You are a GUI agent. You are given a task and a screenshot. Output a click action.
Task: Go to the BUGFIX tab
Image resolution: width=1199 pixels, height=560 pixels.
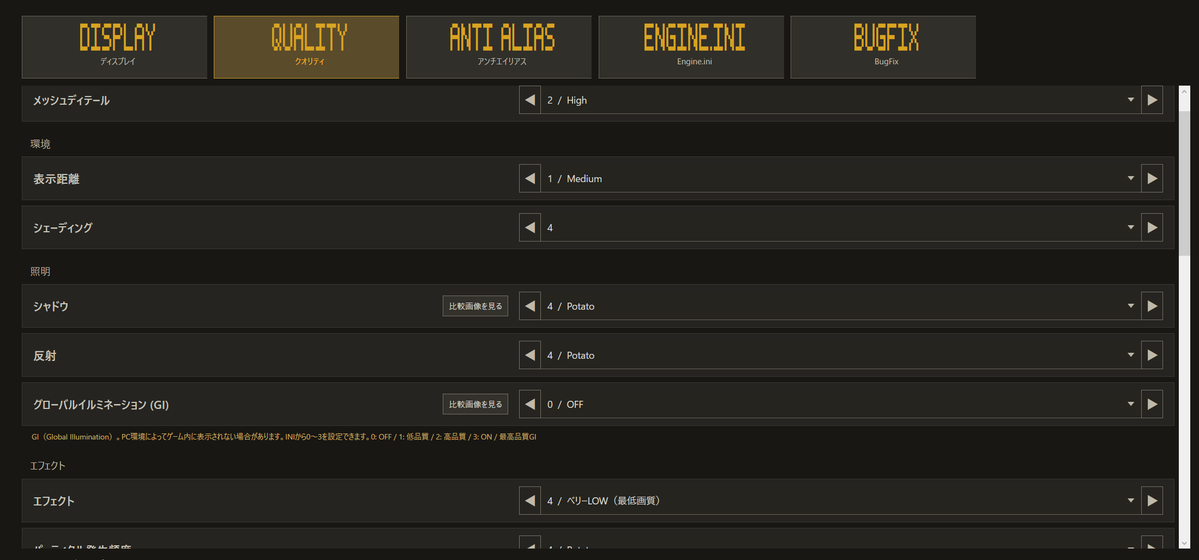pos(883,47)
